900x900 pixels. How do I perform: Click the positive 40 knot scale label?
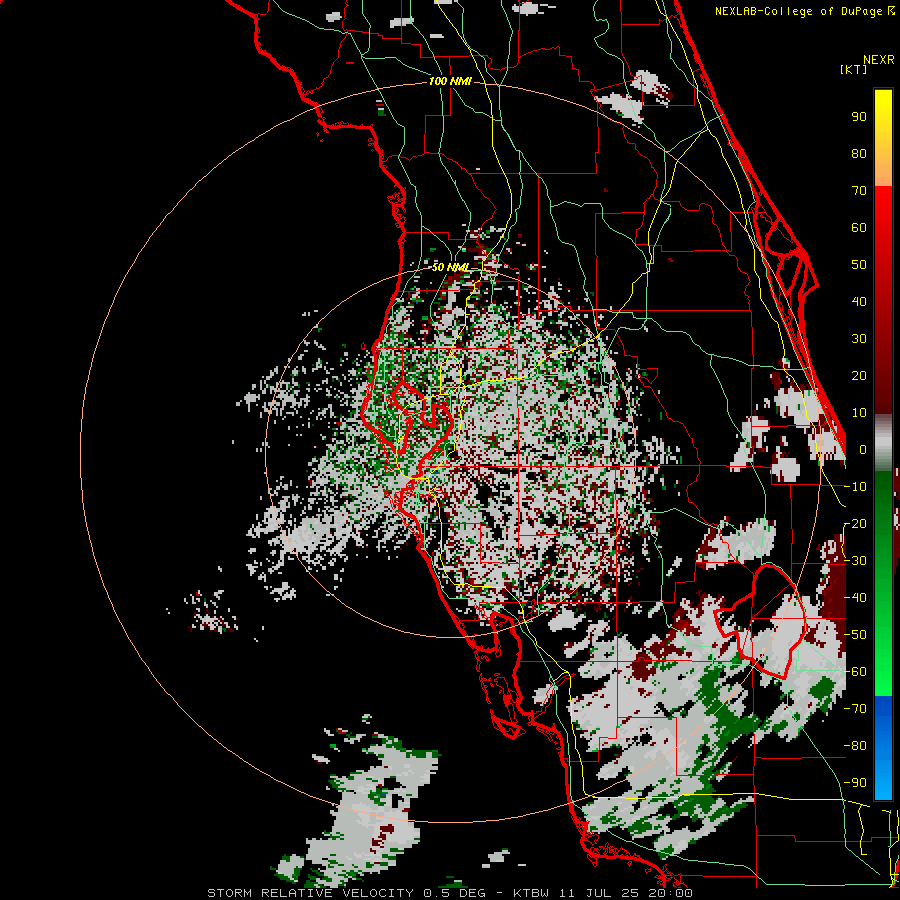click(x=859, y=301)
